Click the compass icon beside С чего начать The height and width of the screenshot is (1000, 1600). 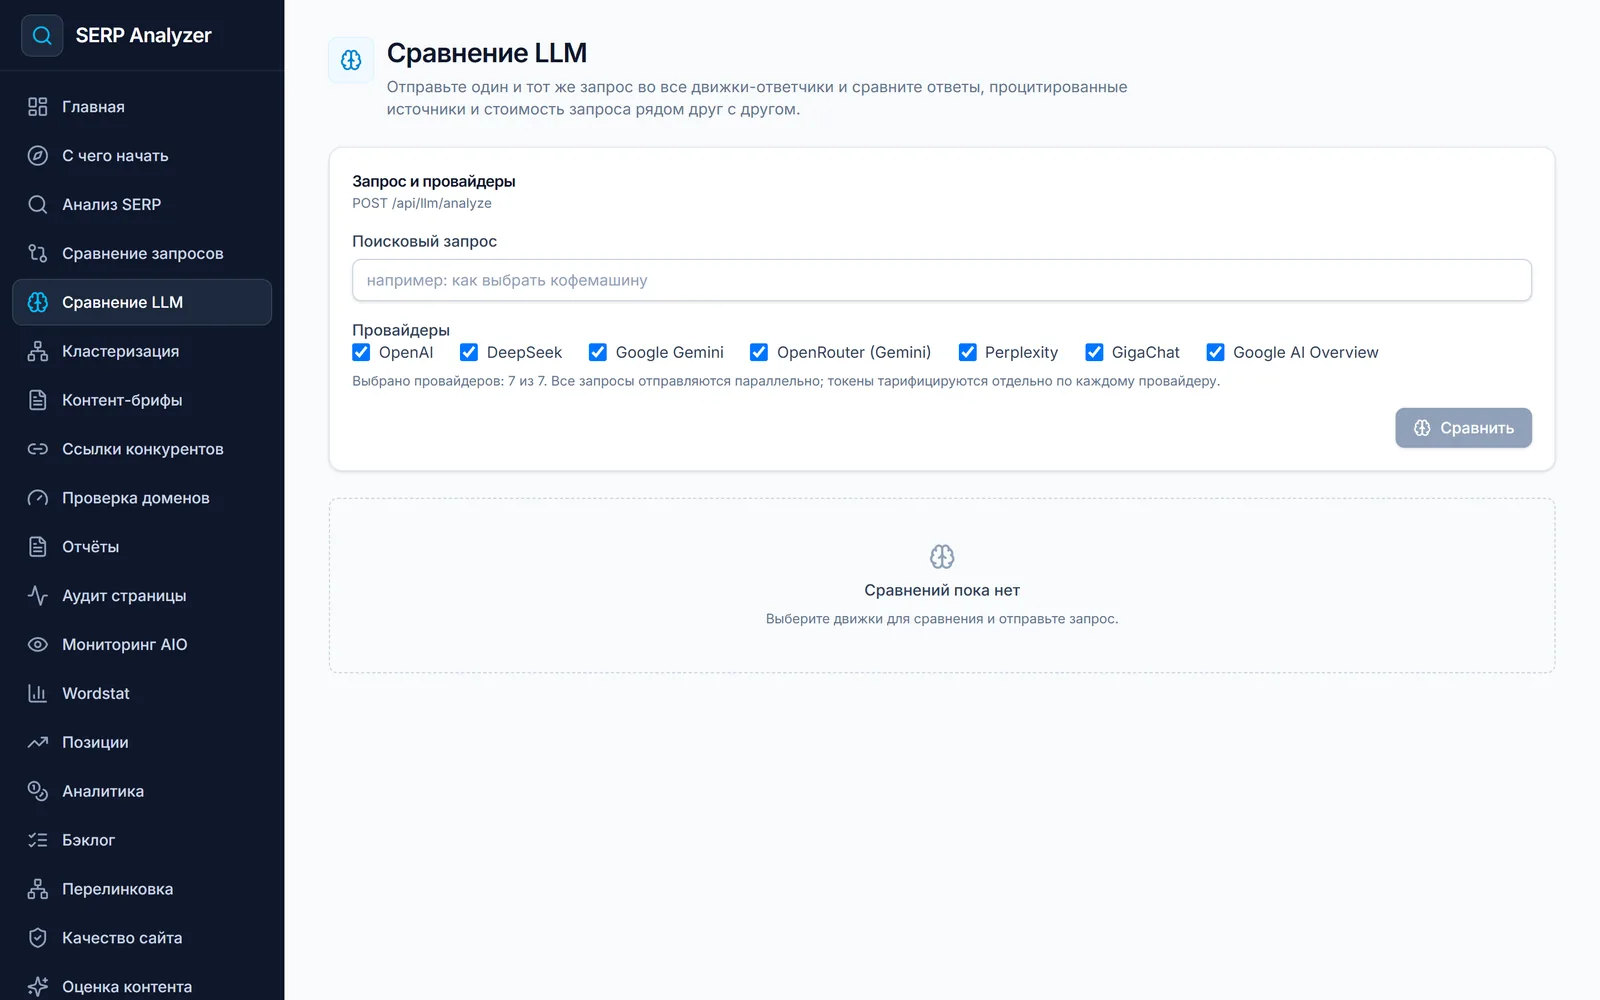coord(38,156)
